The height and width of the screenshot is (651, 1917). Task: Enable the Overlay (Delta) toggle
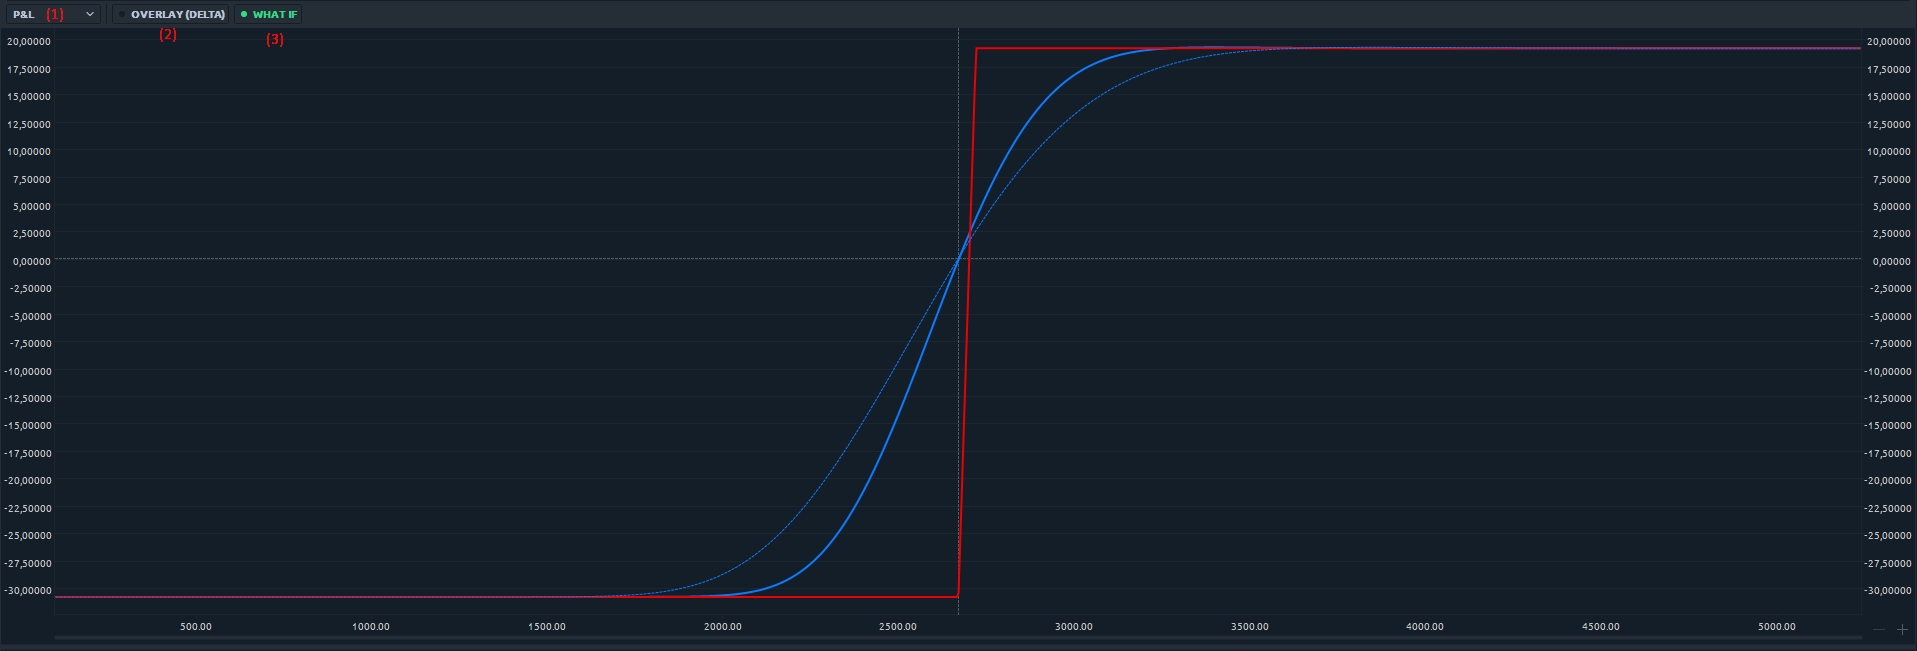click(171, 14)
